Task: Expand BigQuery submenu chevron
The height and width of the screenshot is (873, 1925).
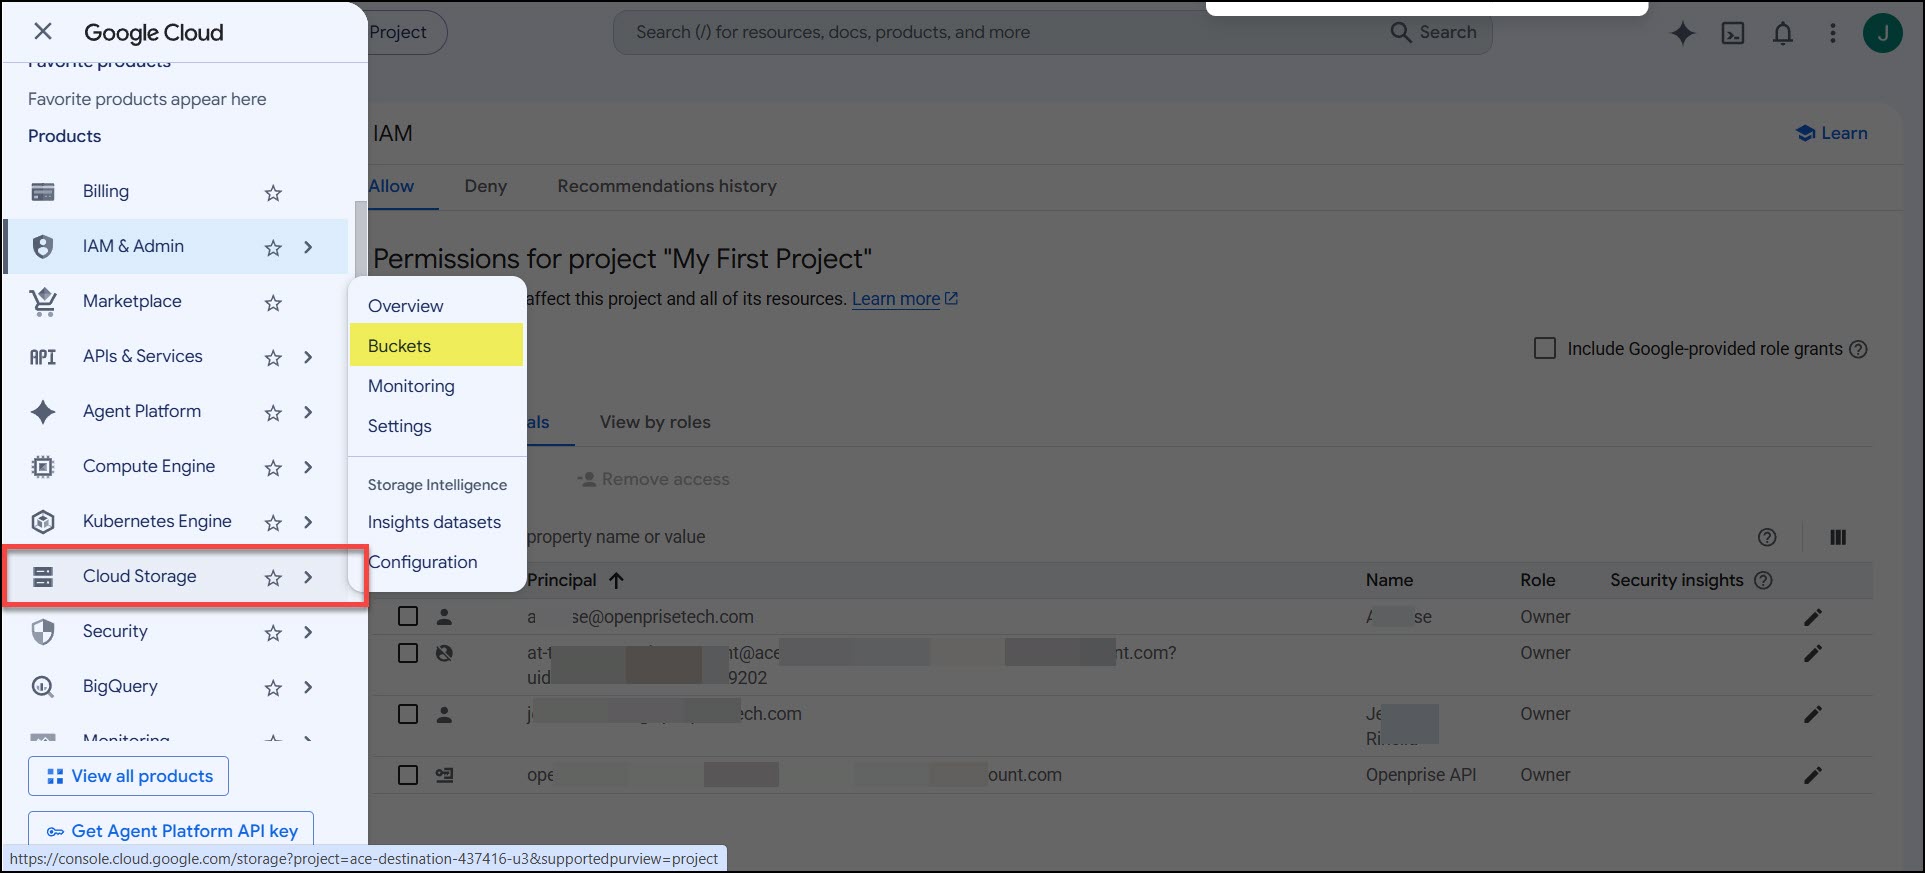Action: click(308, 687)
